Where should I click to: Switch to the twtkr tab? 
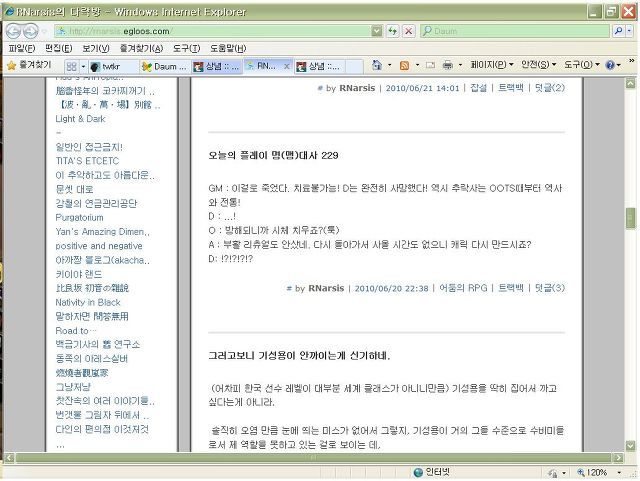coord(113,67)
